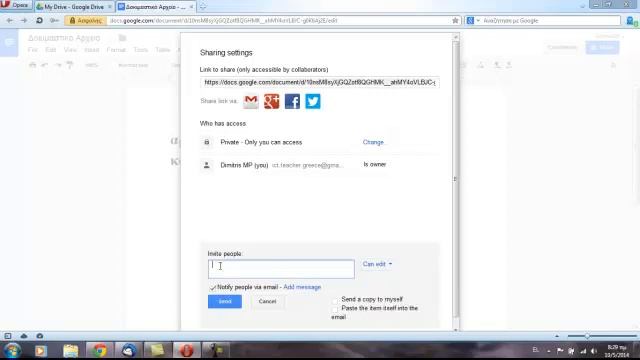Open the Edit menu in background document
The image size is (640, 360).
51,50
